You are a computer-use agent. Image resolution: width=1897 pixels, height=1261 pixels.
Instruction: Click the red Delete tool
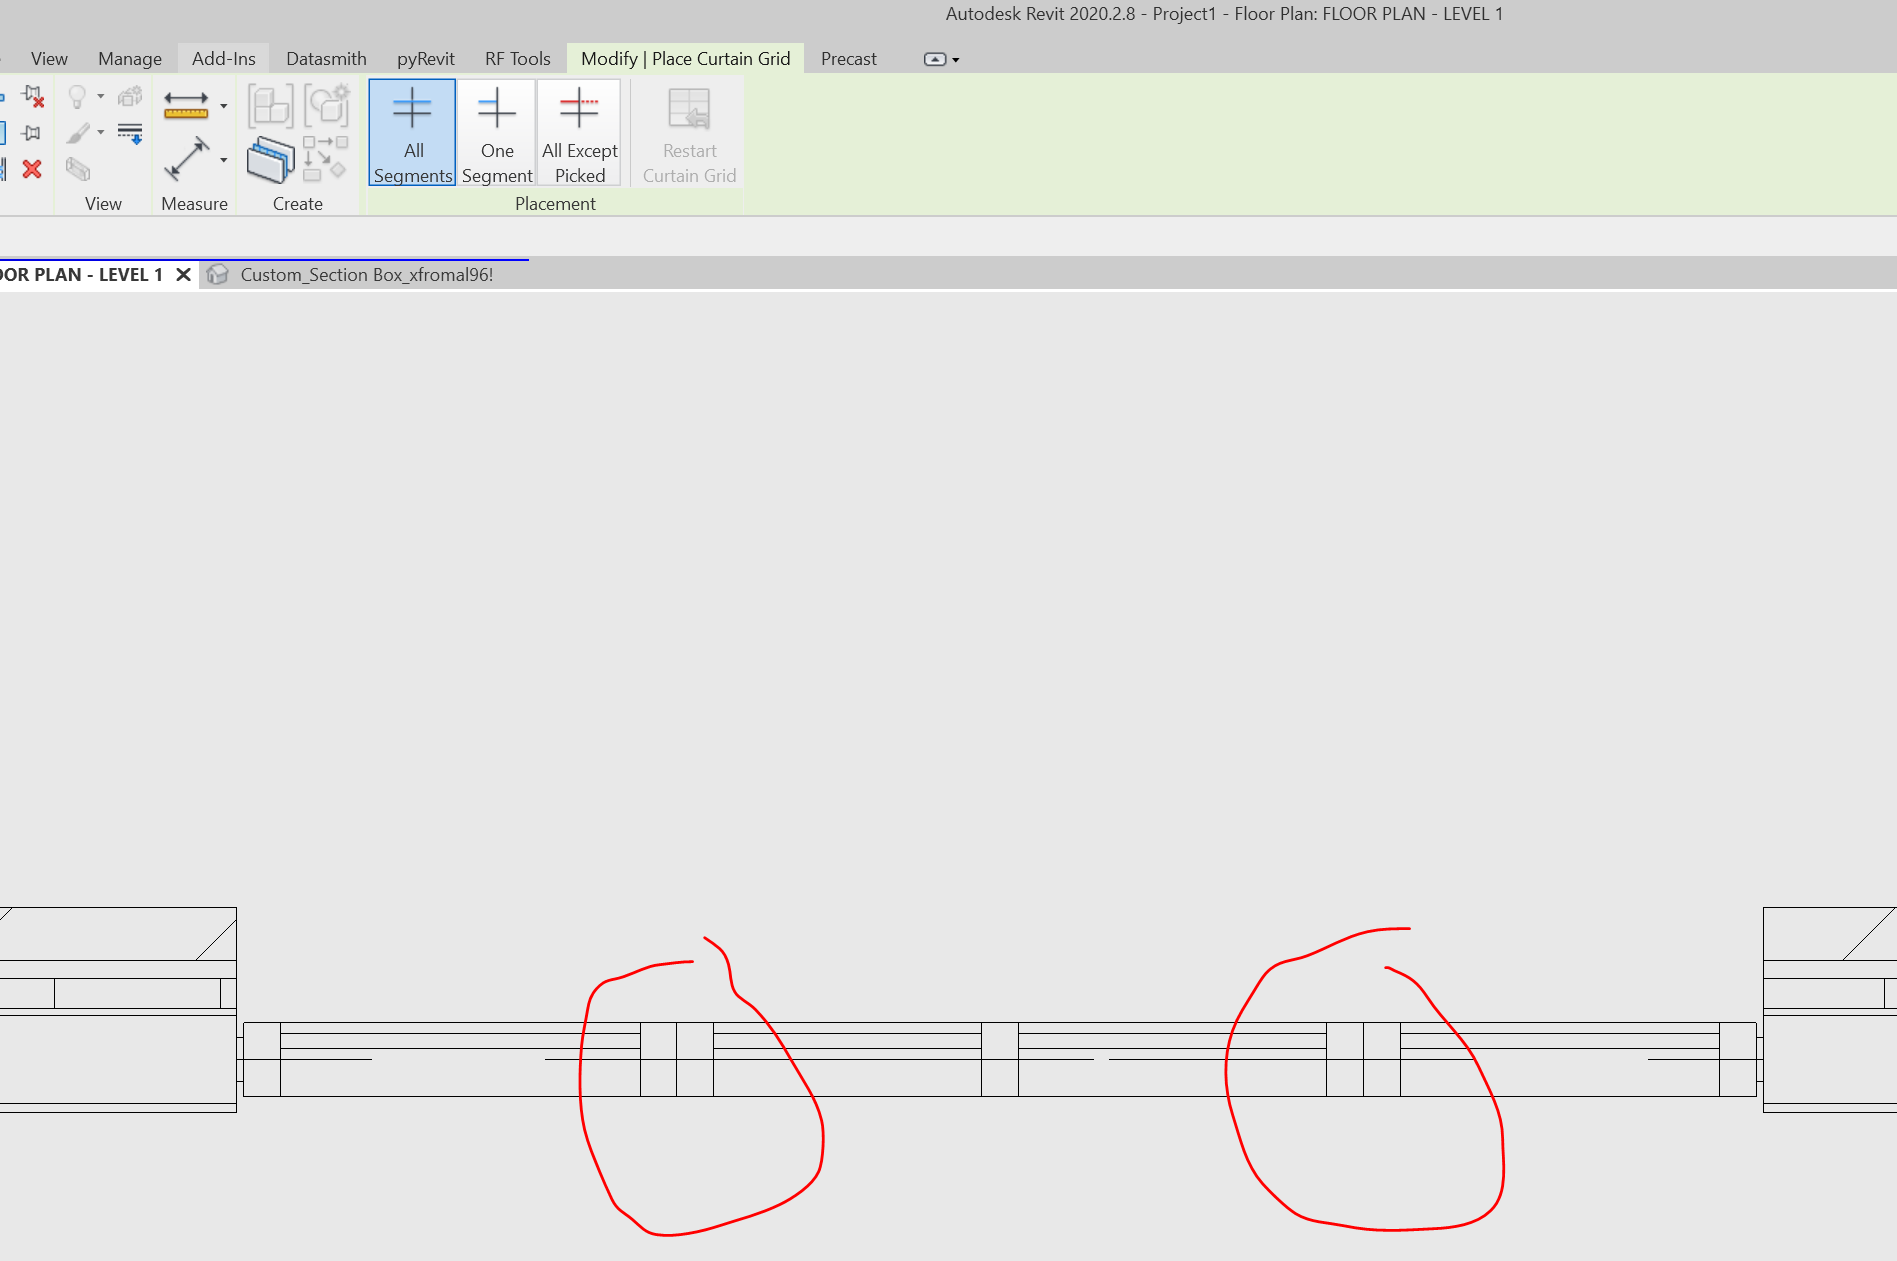pos(31,169)
